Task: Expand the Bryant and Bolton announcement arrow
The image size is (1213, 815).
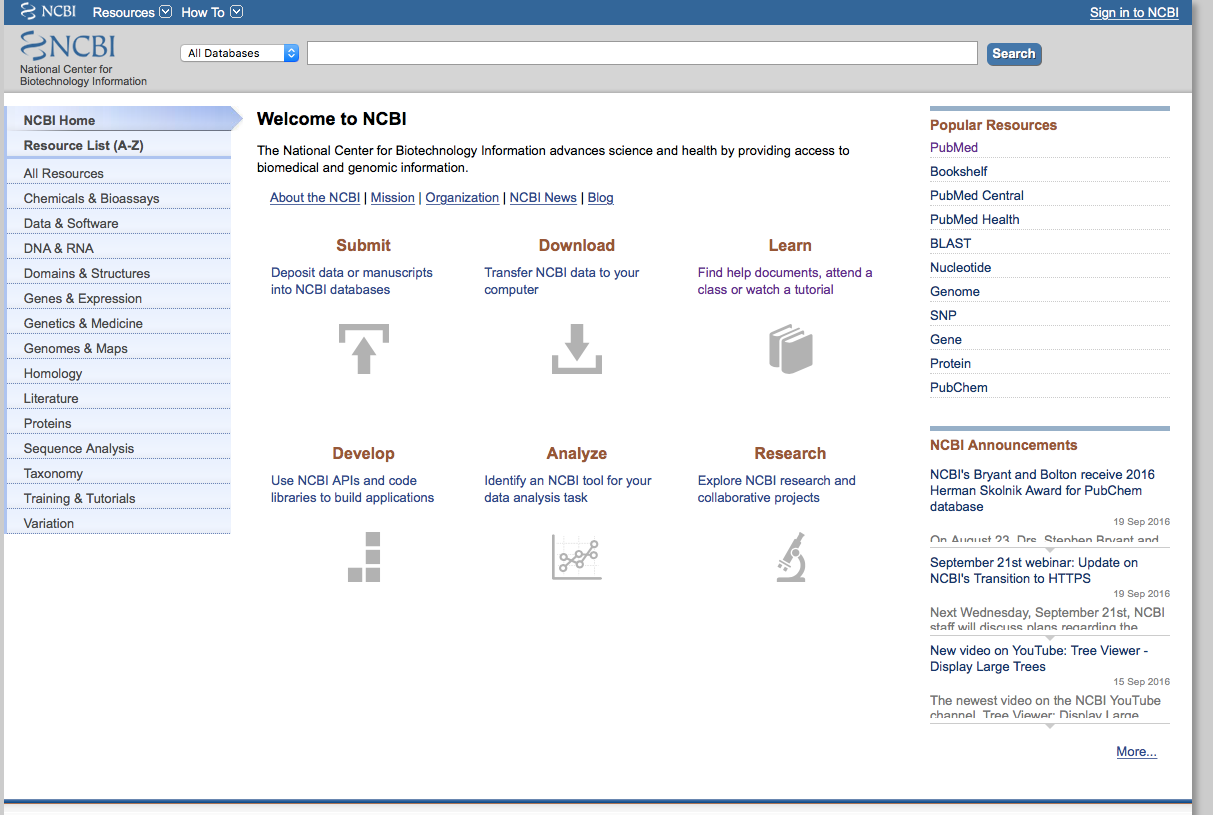Action: tap(1049, 549)
